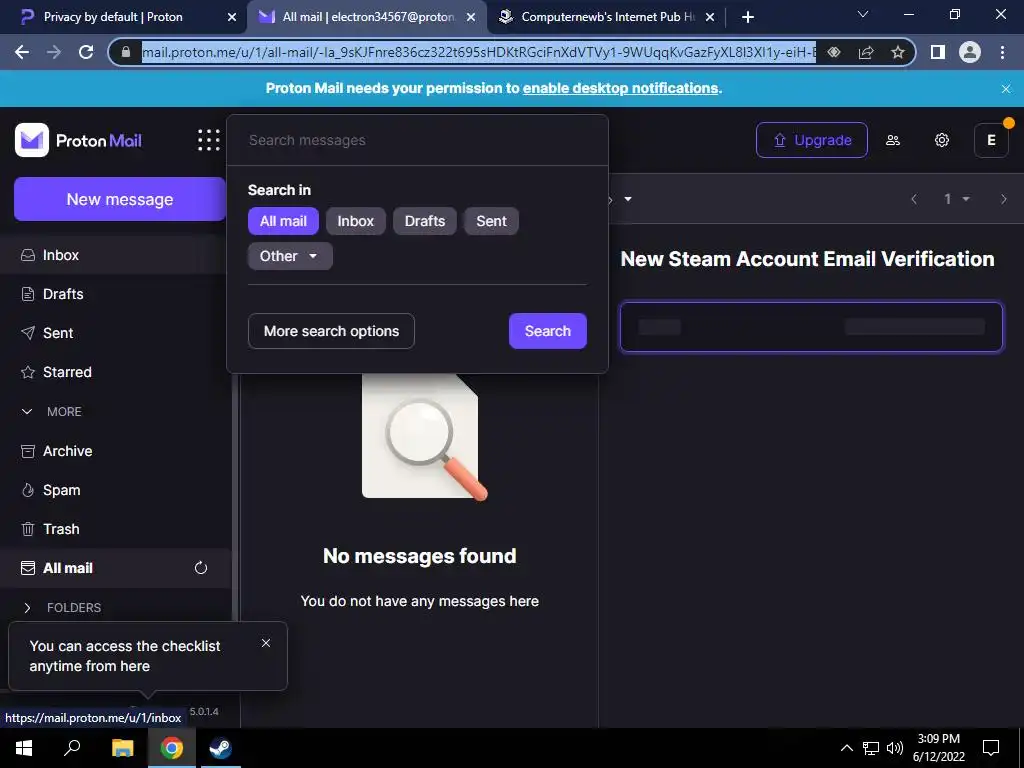Click the Proton Mail logo

pos(78,140)
